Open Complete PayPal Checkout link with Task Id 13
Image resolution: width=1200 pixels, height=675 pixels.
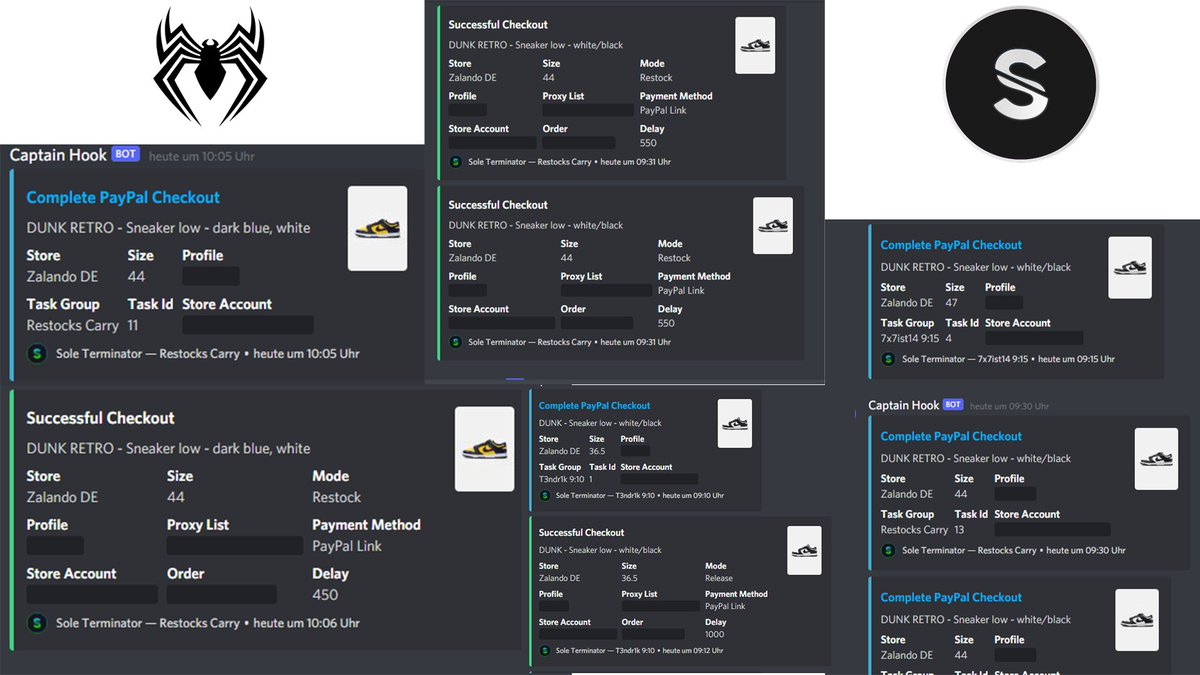click(951, 436)
